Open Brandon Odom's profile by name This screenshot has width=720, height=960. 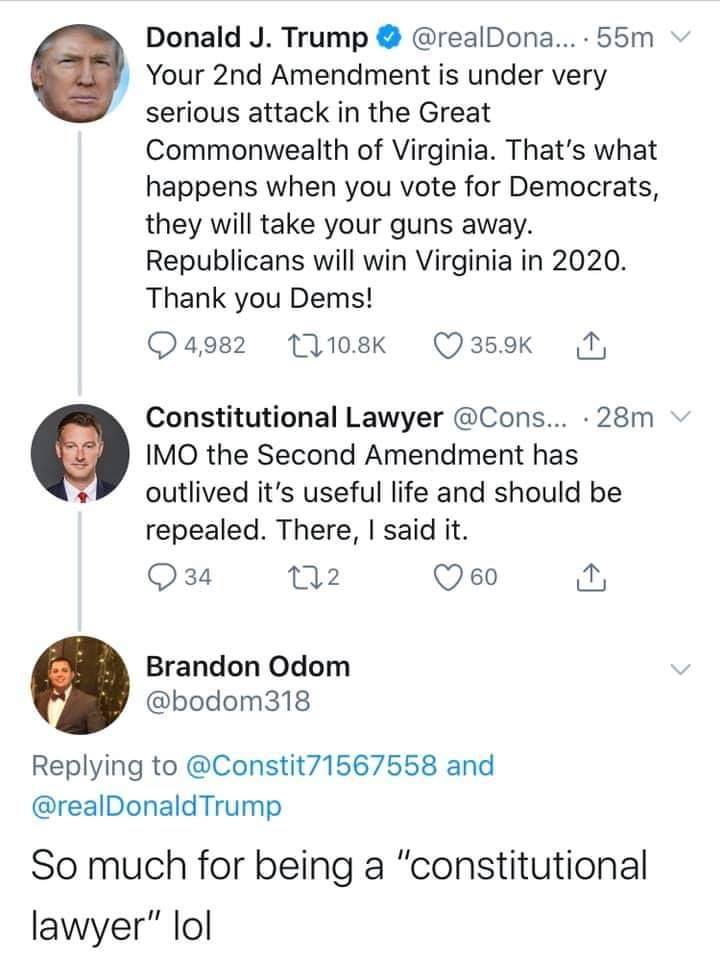coord(248,666)
